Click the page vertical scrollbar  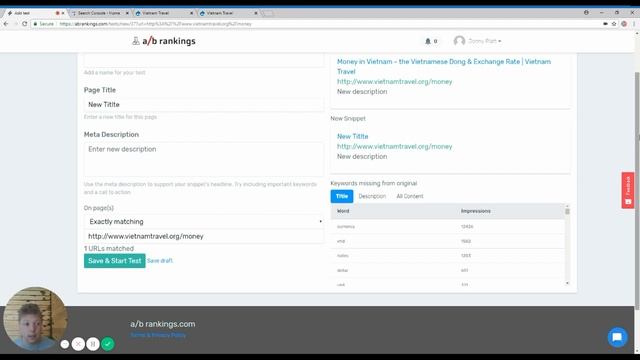[x=637, y=190]
